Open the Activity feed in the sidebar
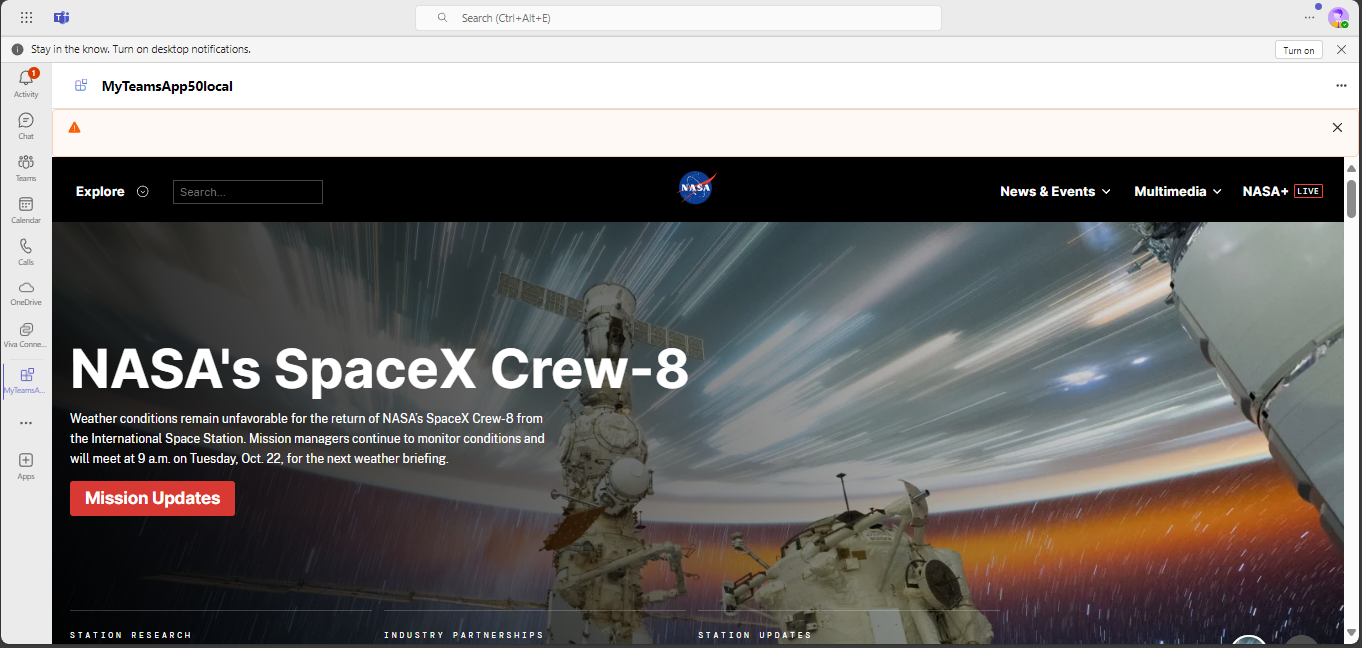The image size is (1362, 648). coord(26,83)
